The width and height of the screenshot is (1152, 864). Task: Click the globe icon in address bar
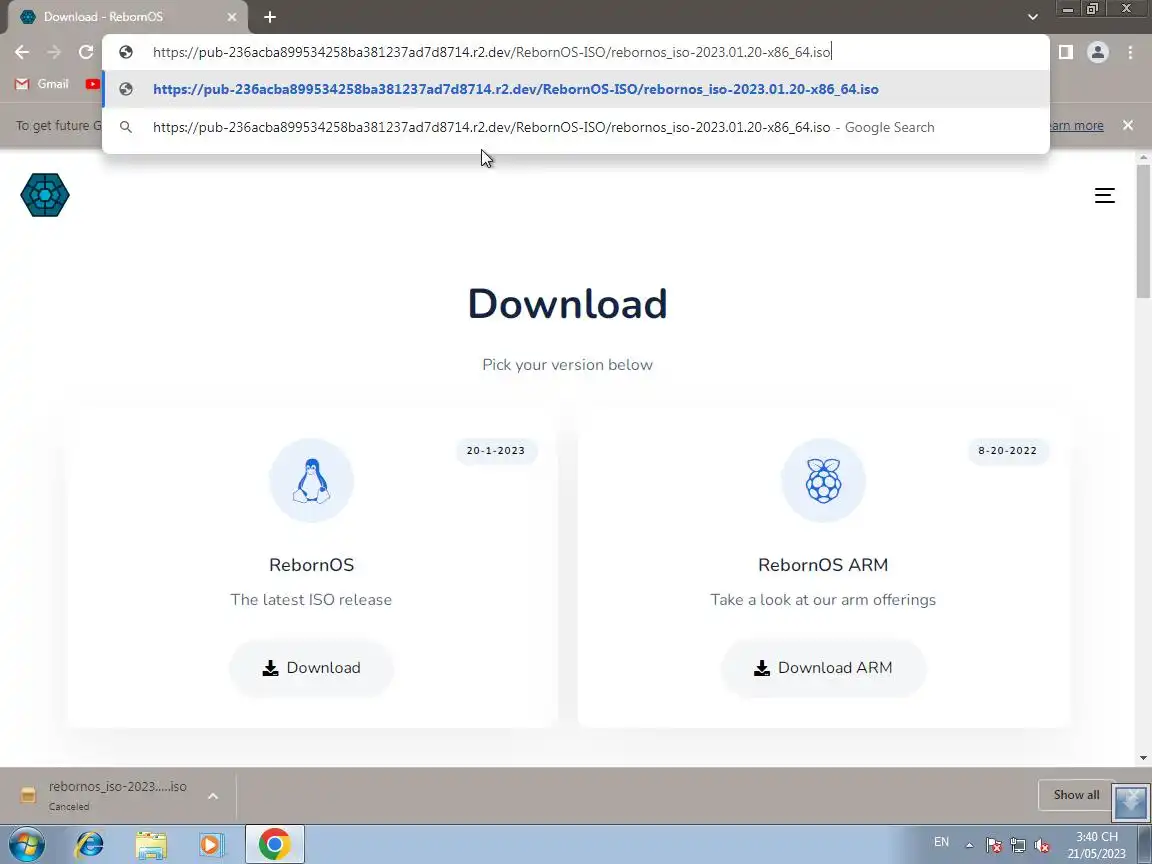tap(126, 52)
